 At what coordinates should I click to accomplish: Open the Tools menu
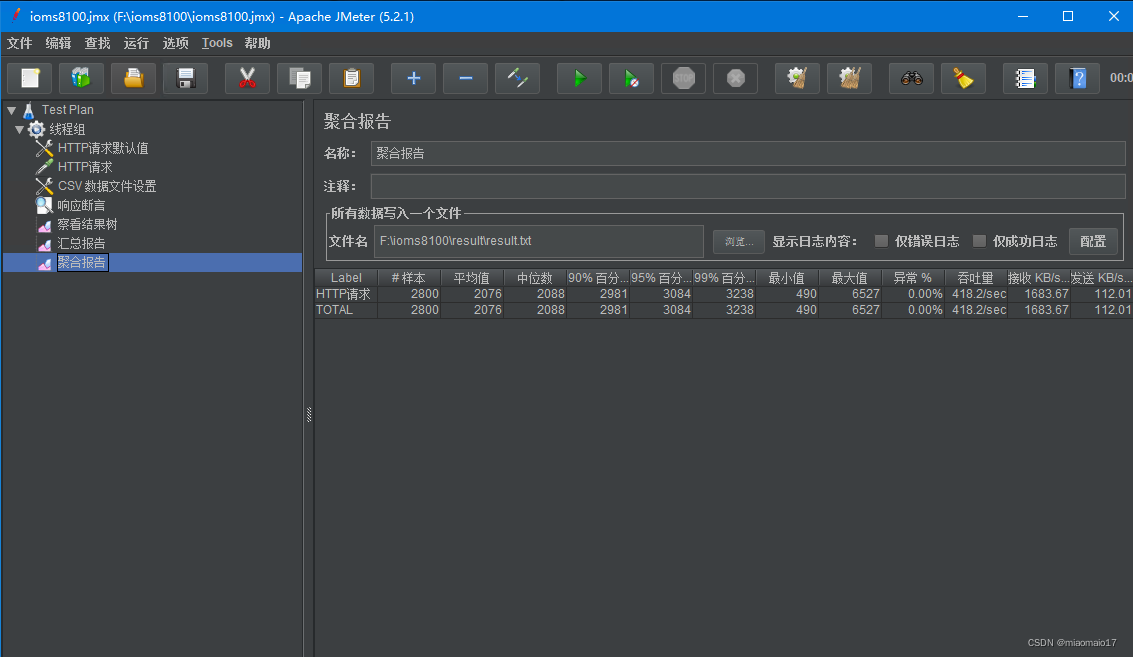tap(217, 43)
